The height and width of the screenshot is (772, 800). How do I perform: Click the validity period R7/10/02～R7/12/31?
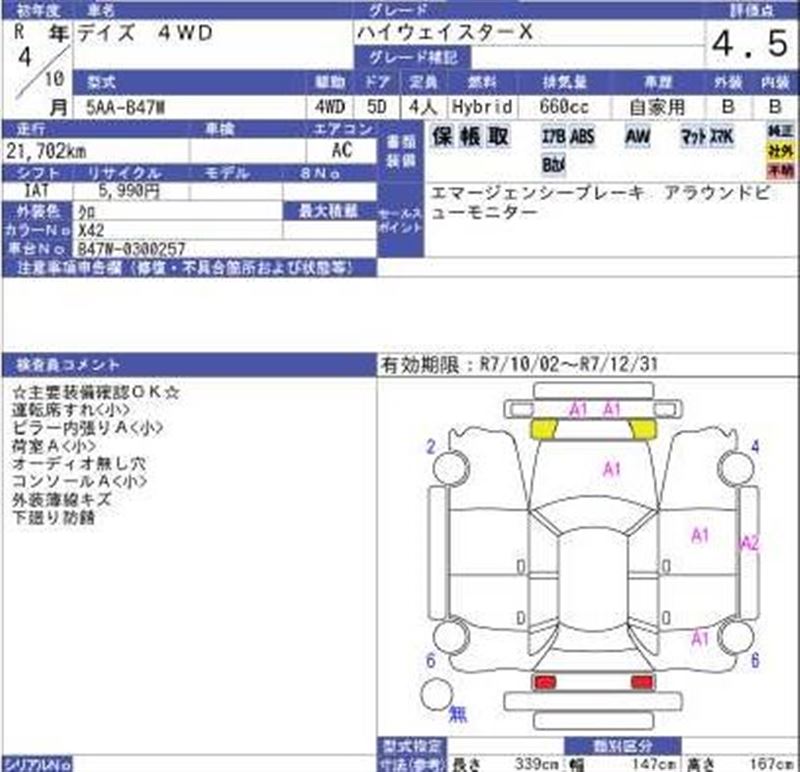pyautogui.click(x=568, y=364)
